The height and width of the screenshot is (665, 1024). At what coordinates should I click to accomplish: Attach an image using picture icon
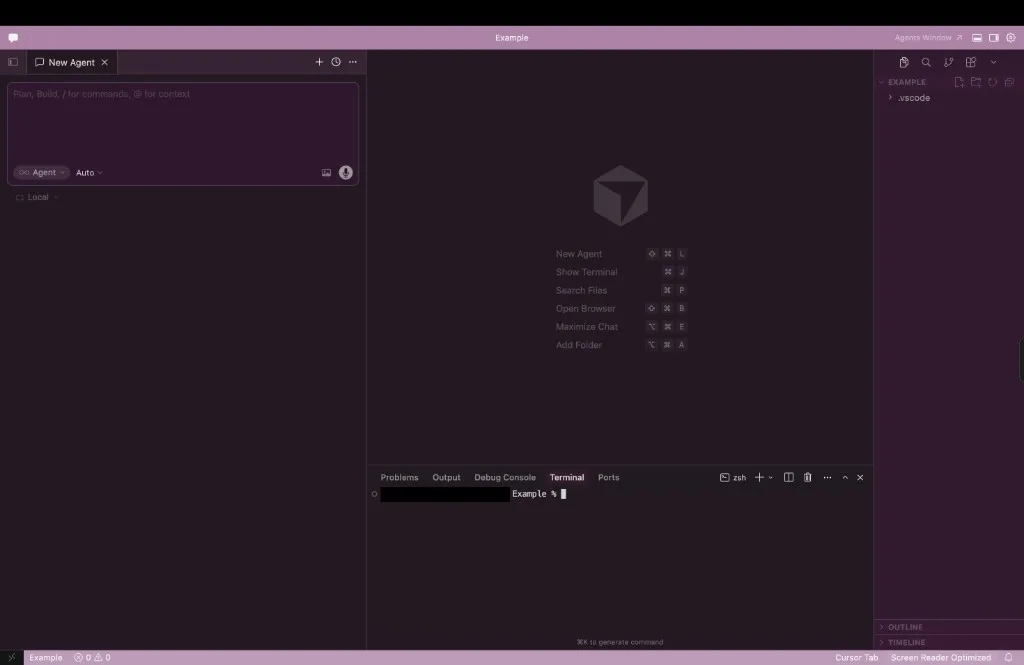coord(326,172)
